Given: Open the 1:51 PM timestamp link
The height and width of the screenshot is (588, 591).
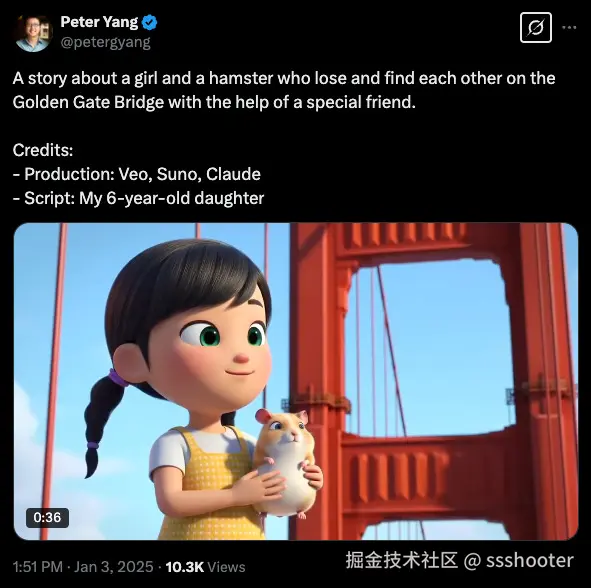Looking at the screenshot, I should [38, 567].
